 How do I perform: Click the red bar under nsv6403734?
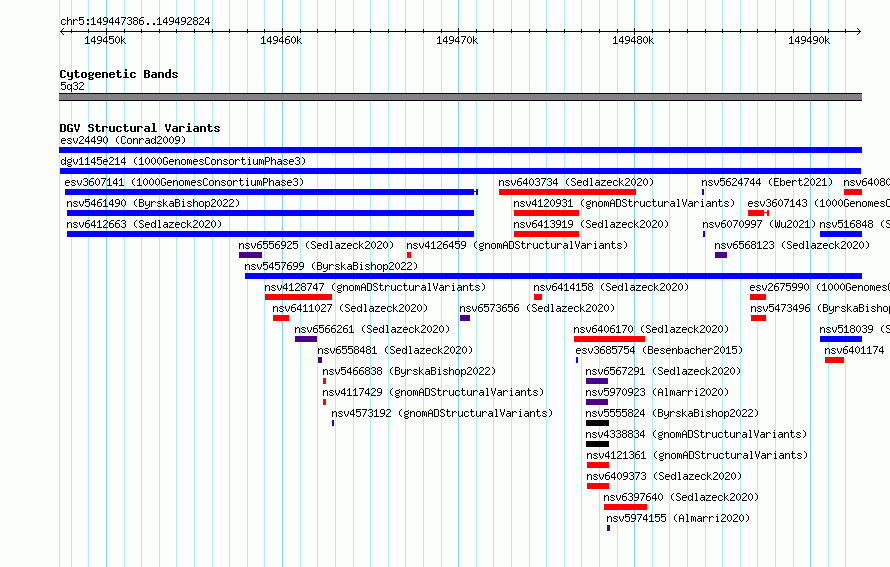[567, 192]
